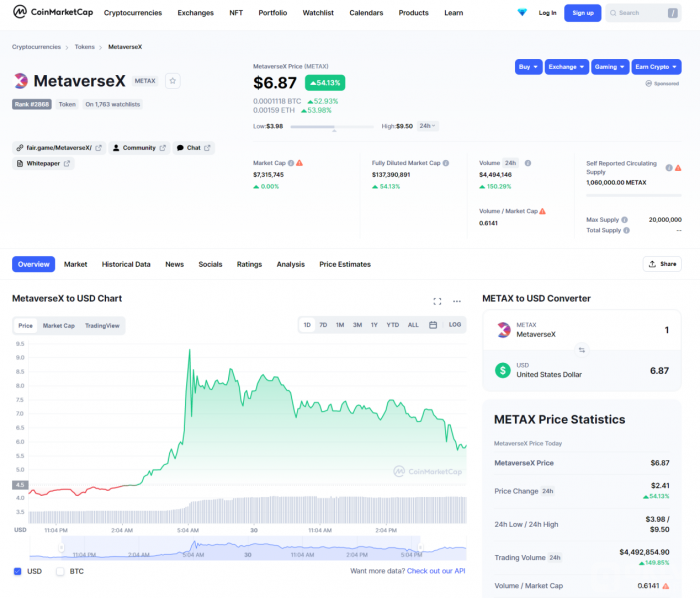This screenshot has height=598, width=700.
Task: Open fair.game/MetaverseX website link
Action: (59, 148)
